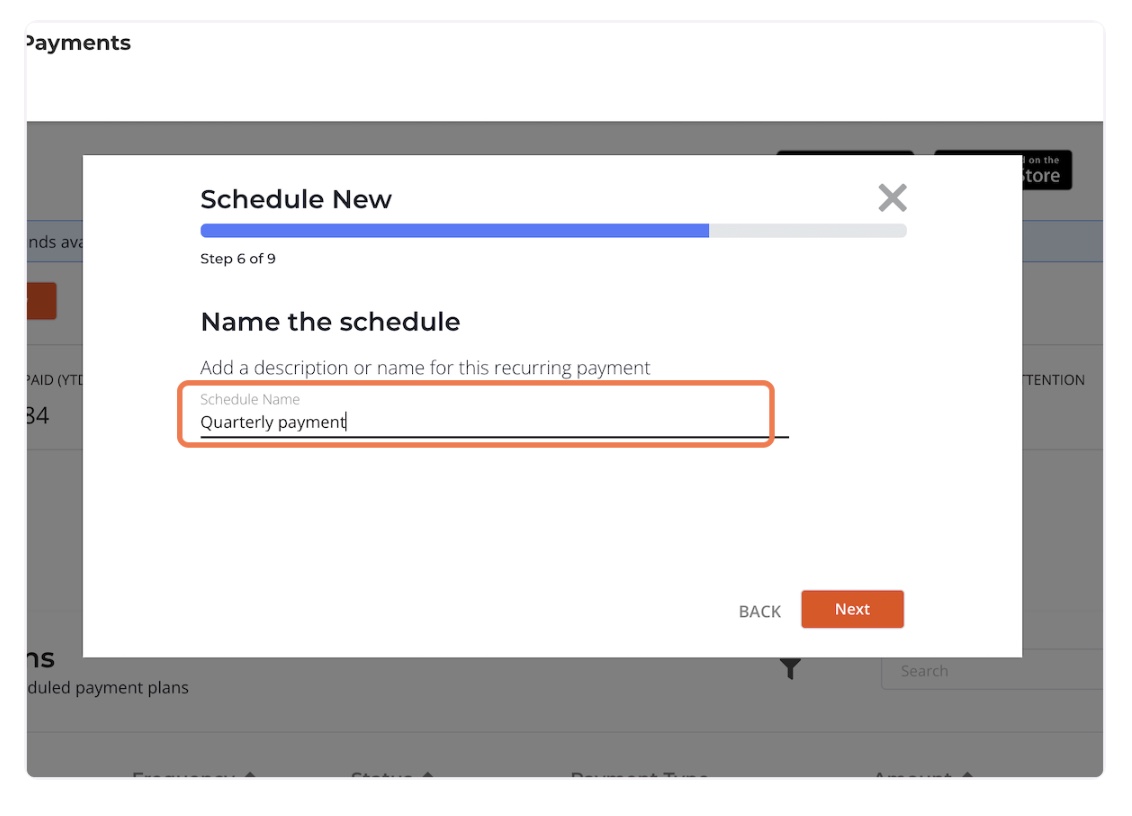Image resolution: width=1132 pixels, height=816 pixels.
Task: Click the funnel filter icon
Action: coord(790,669)
